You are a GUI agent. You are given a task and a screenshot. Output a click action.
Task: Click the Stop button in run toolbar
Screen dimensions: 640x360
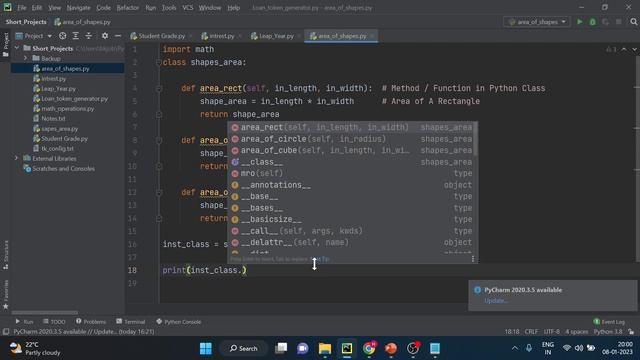[619, 22]
